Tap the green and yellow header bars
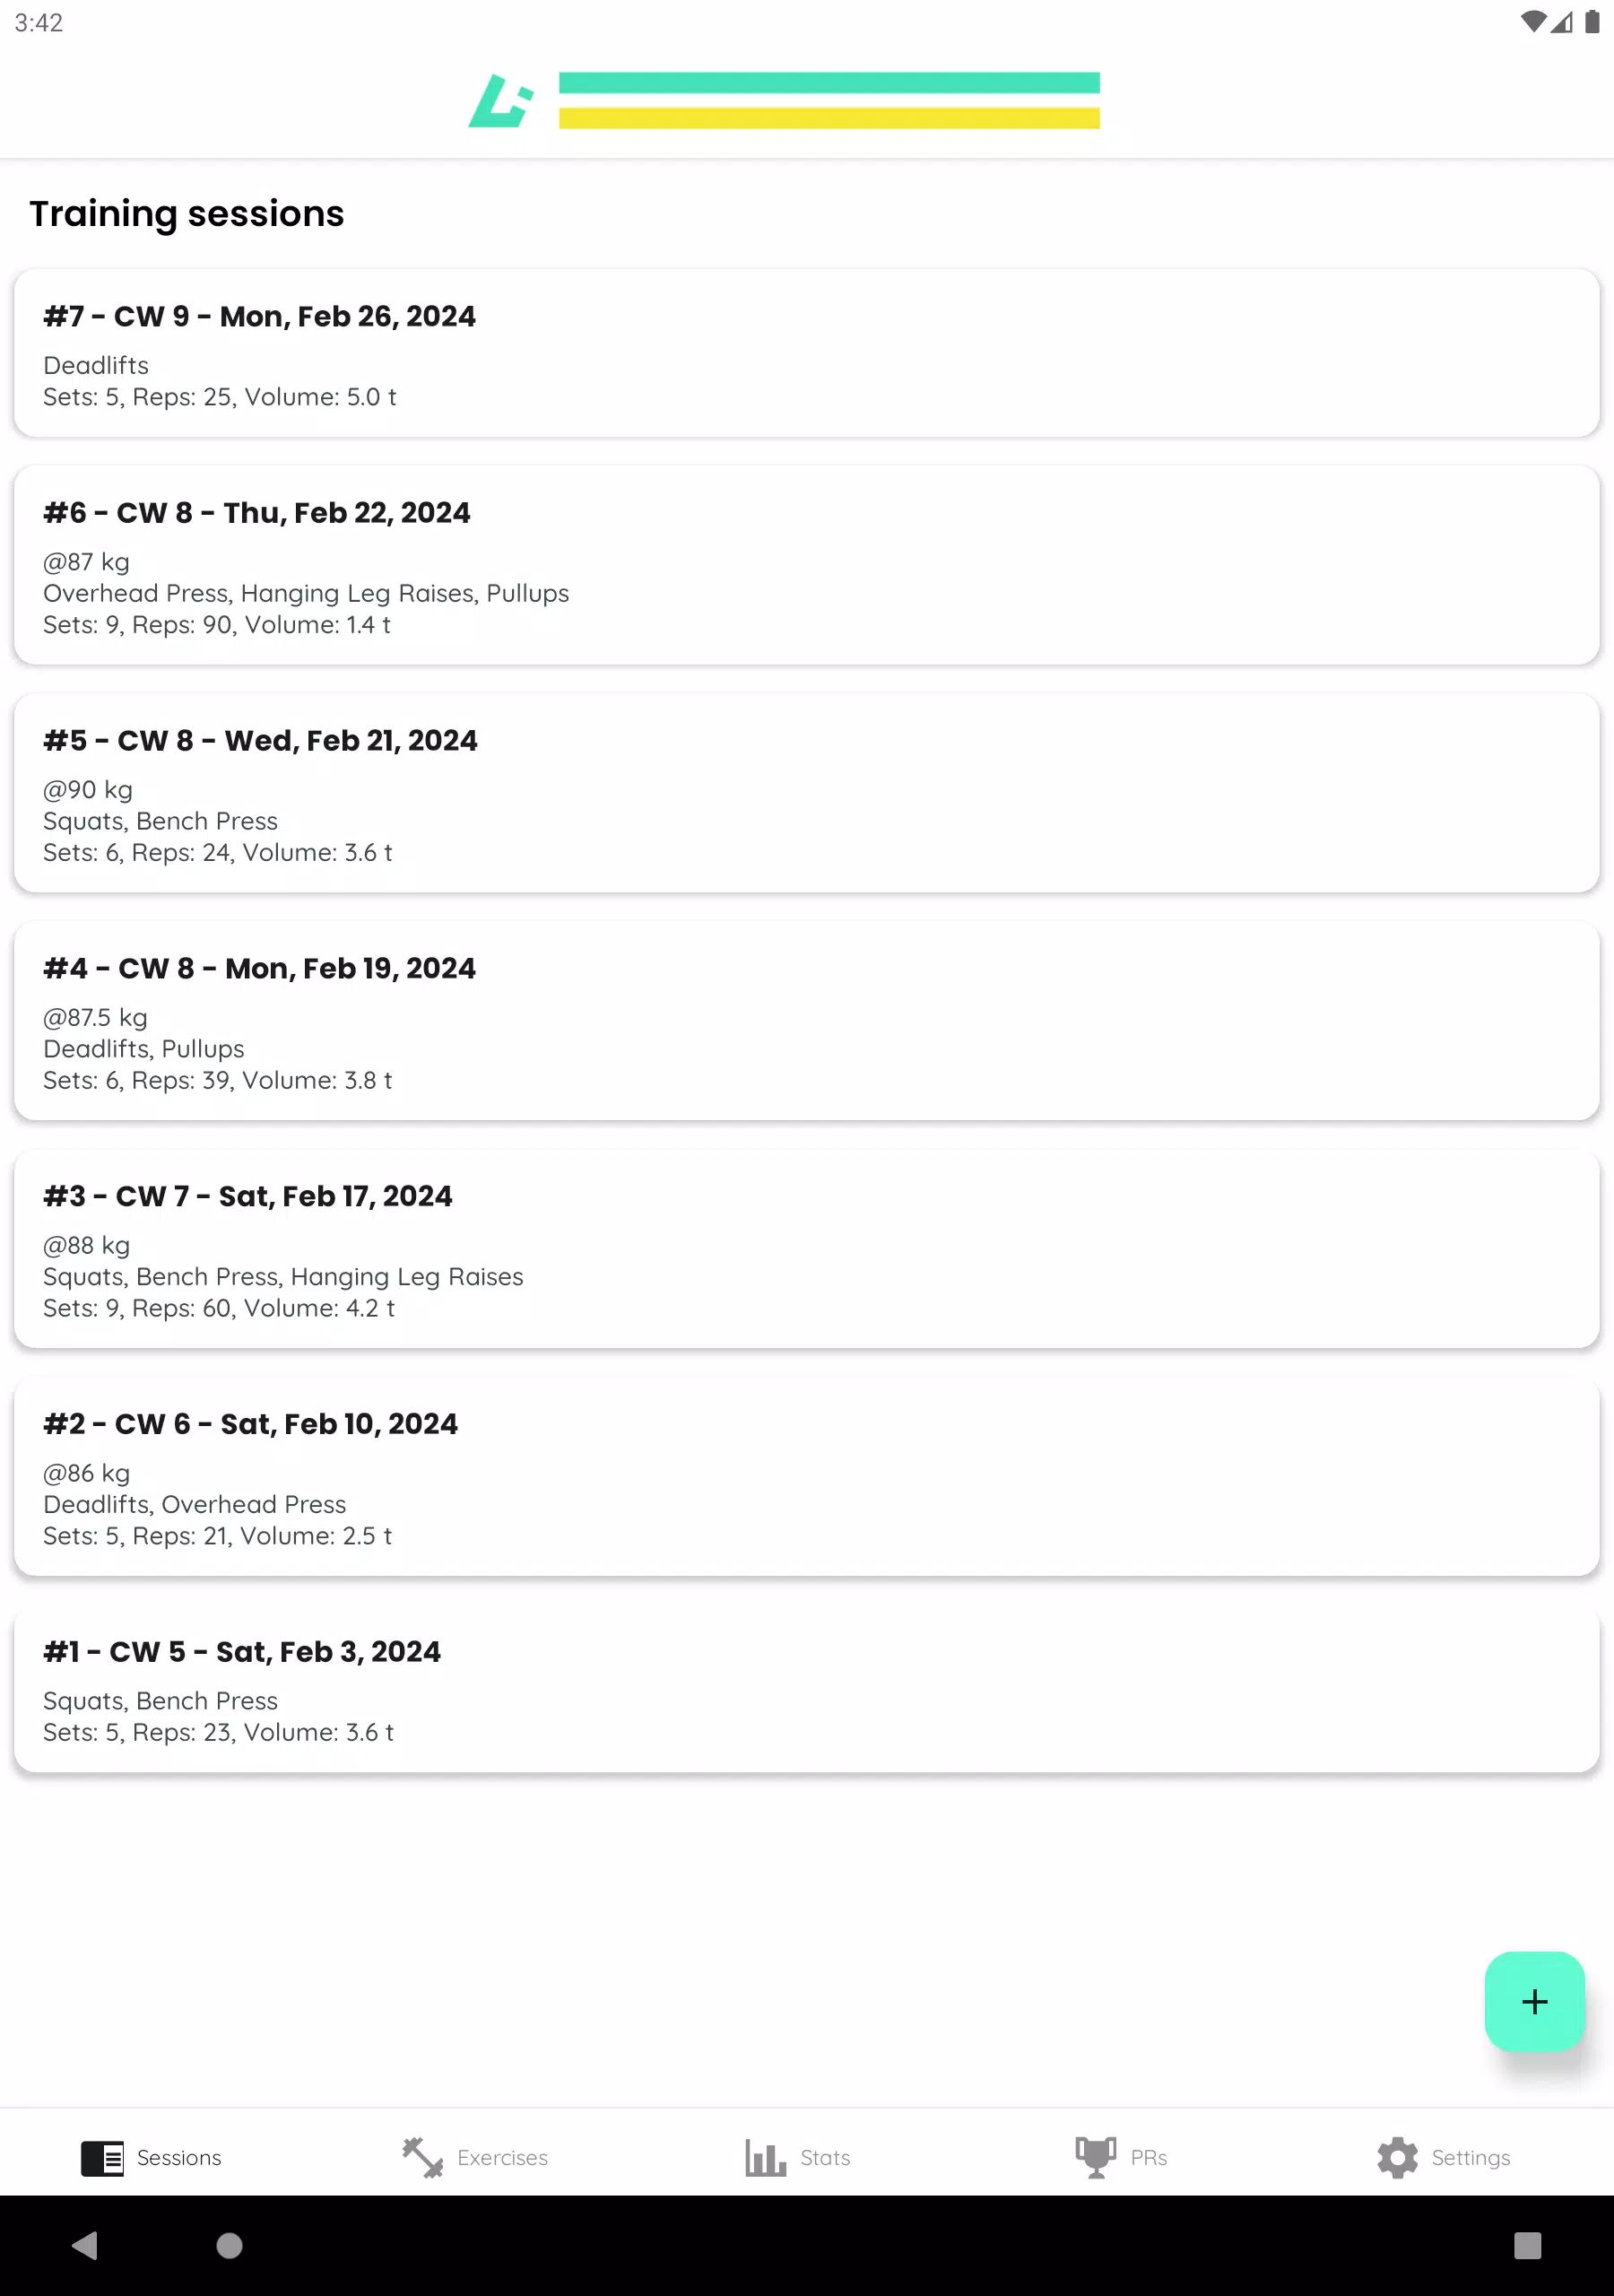 (x=829, y=100)
